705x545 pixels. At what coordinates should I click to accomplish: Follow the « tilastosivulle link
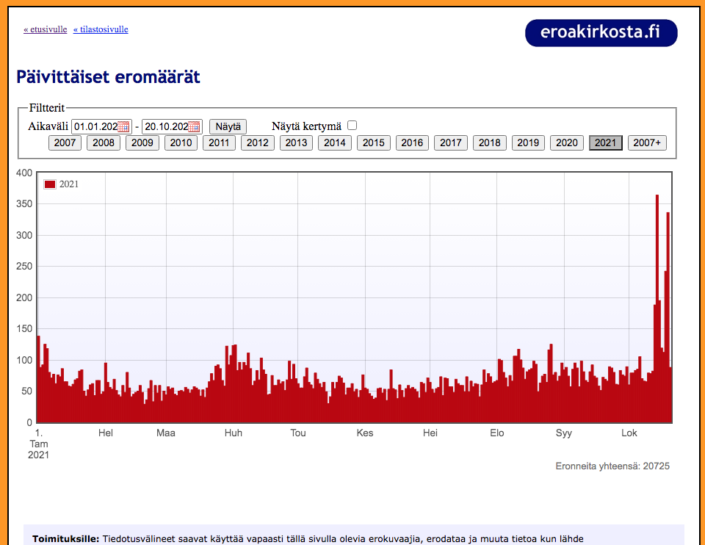tap(101, 30)
